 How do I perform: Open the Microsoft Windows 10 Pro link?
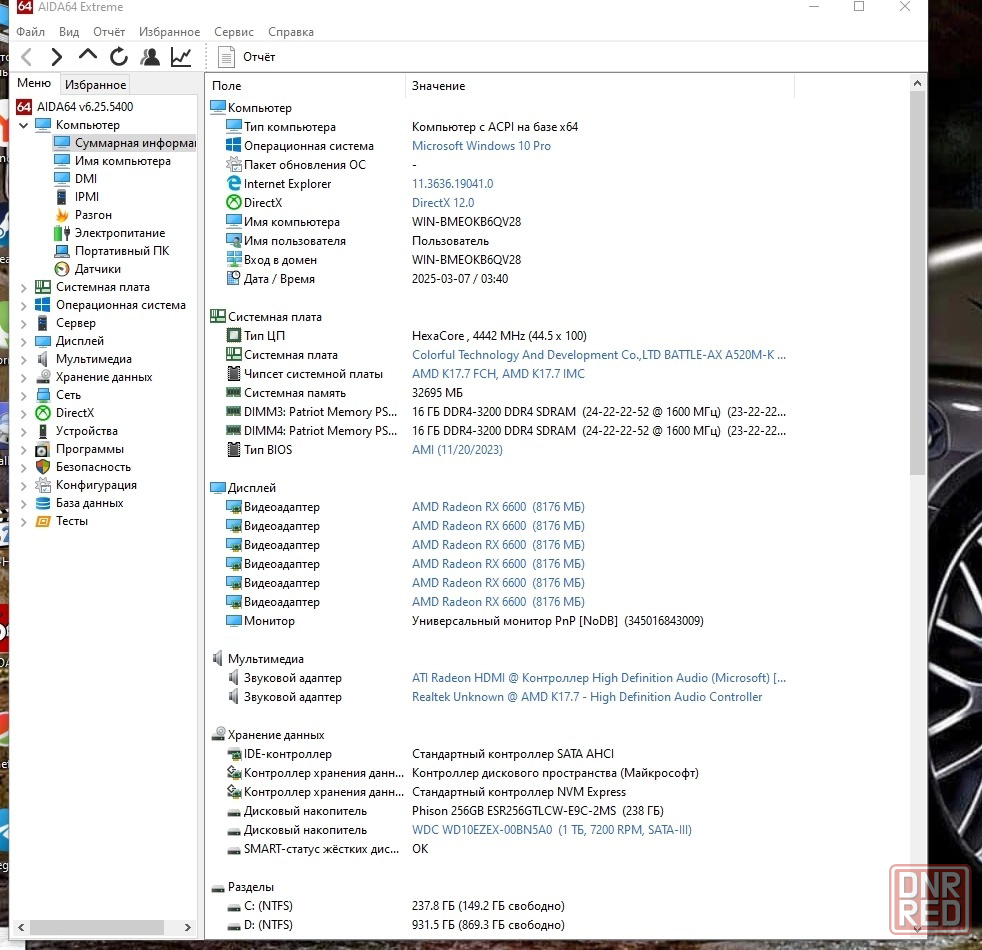pyautogui.click(x=481, y=146)
